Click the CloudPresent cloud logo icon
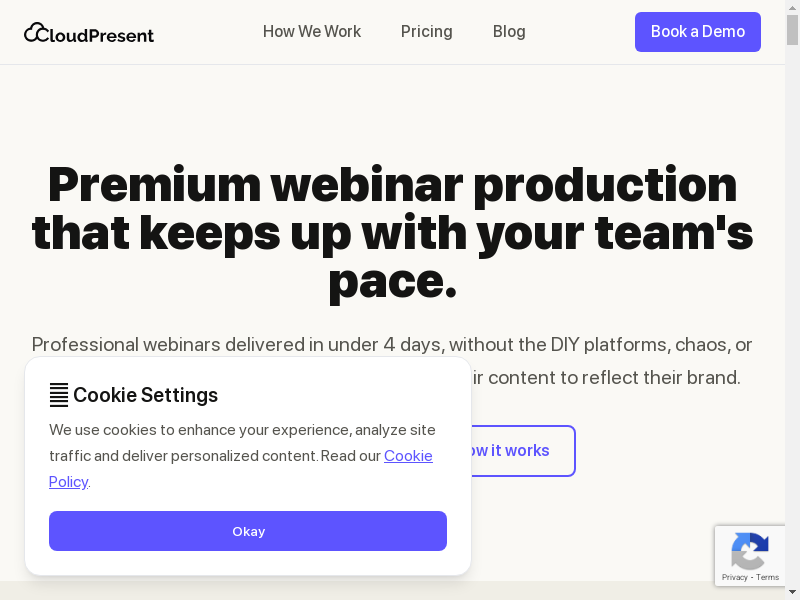Screen dimensions: 800x600 tap(36, 32)
